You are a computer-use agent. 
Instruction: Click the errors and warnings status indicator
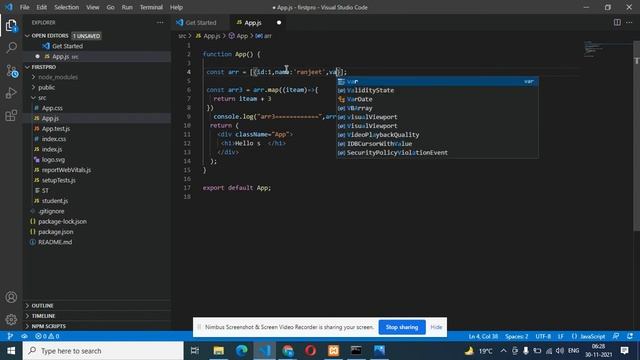(x=47, y=336)
